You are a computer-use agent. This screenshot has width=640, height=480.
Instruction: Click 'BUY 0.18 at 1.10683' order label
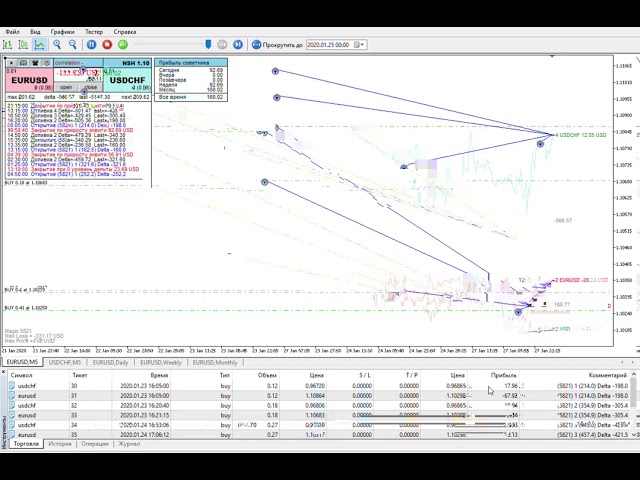[x=26, y=183]
